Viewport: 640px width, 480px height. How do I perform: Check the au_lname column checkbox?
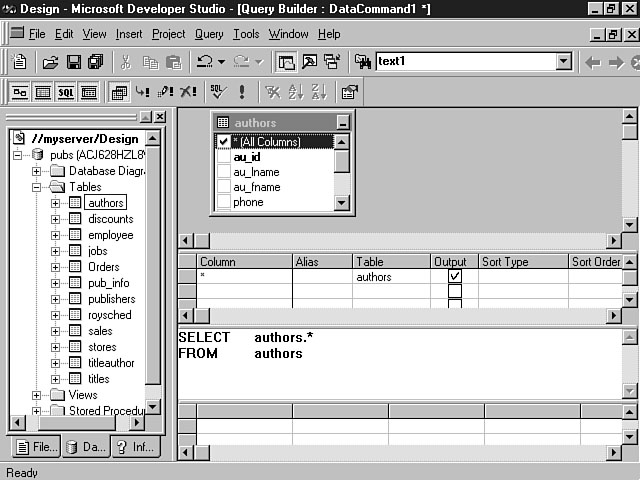point(224,172)
